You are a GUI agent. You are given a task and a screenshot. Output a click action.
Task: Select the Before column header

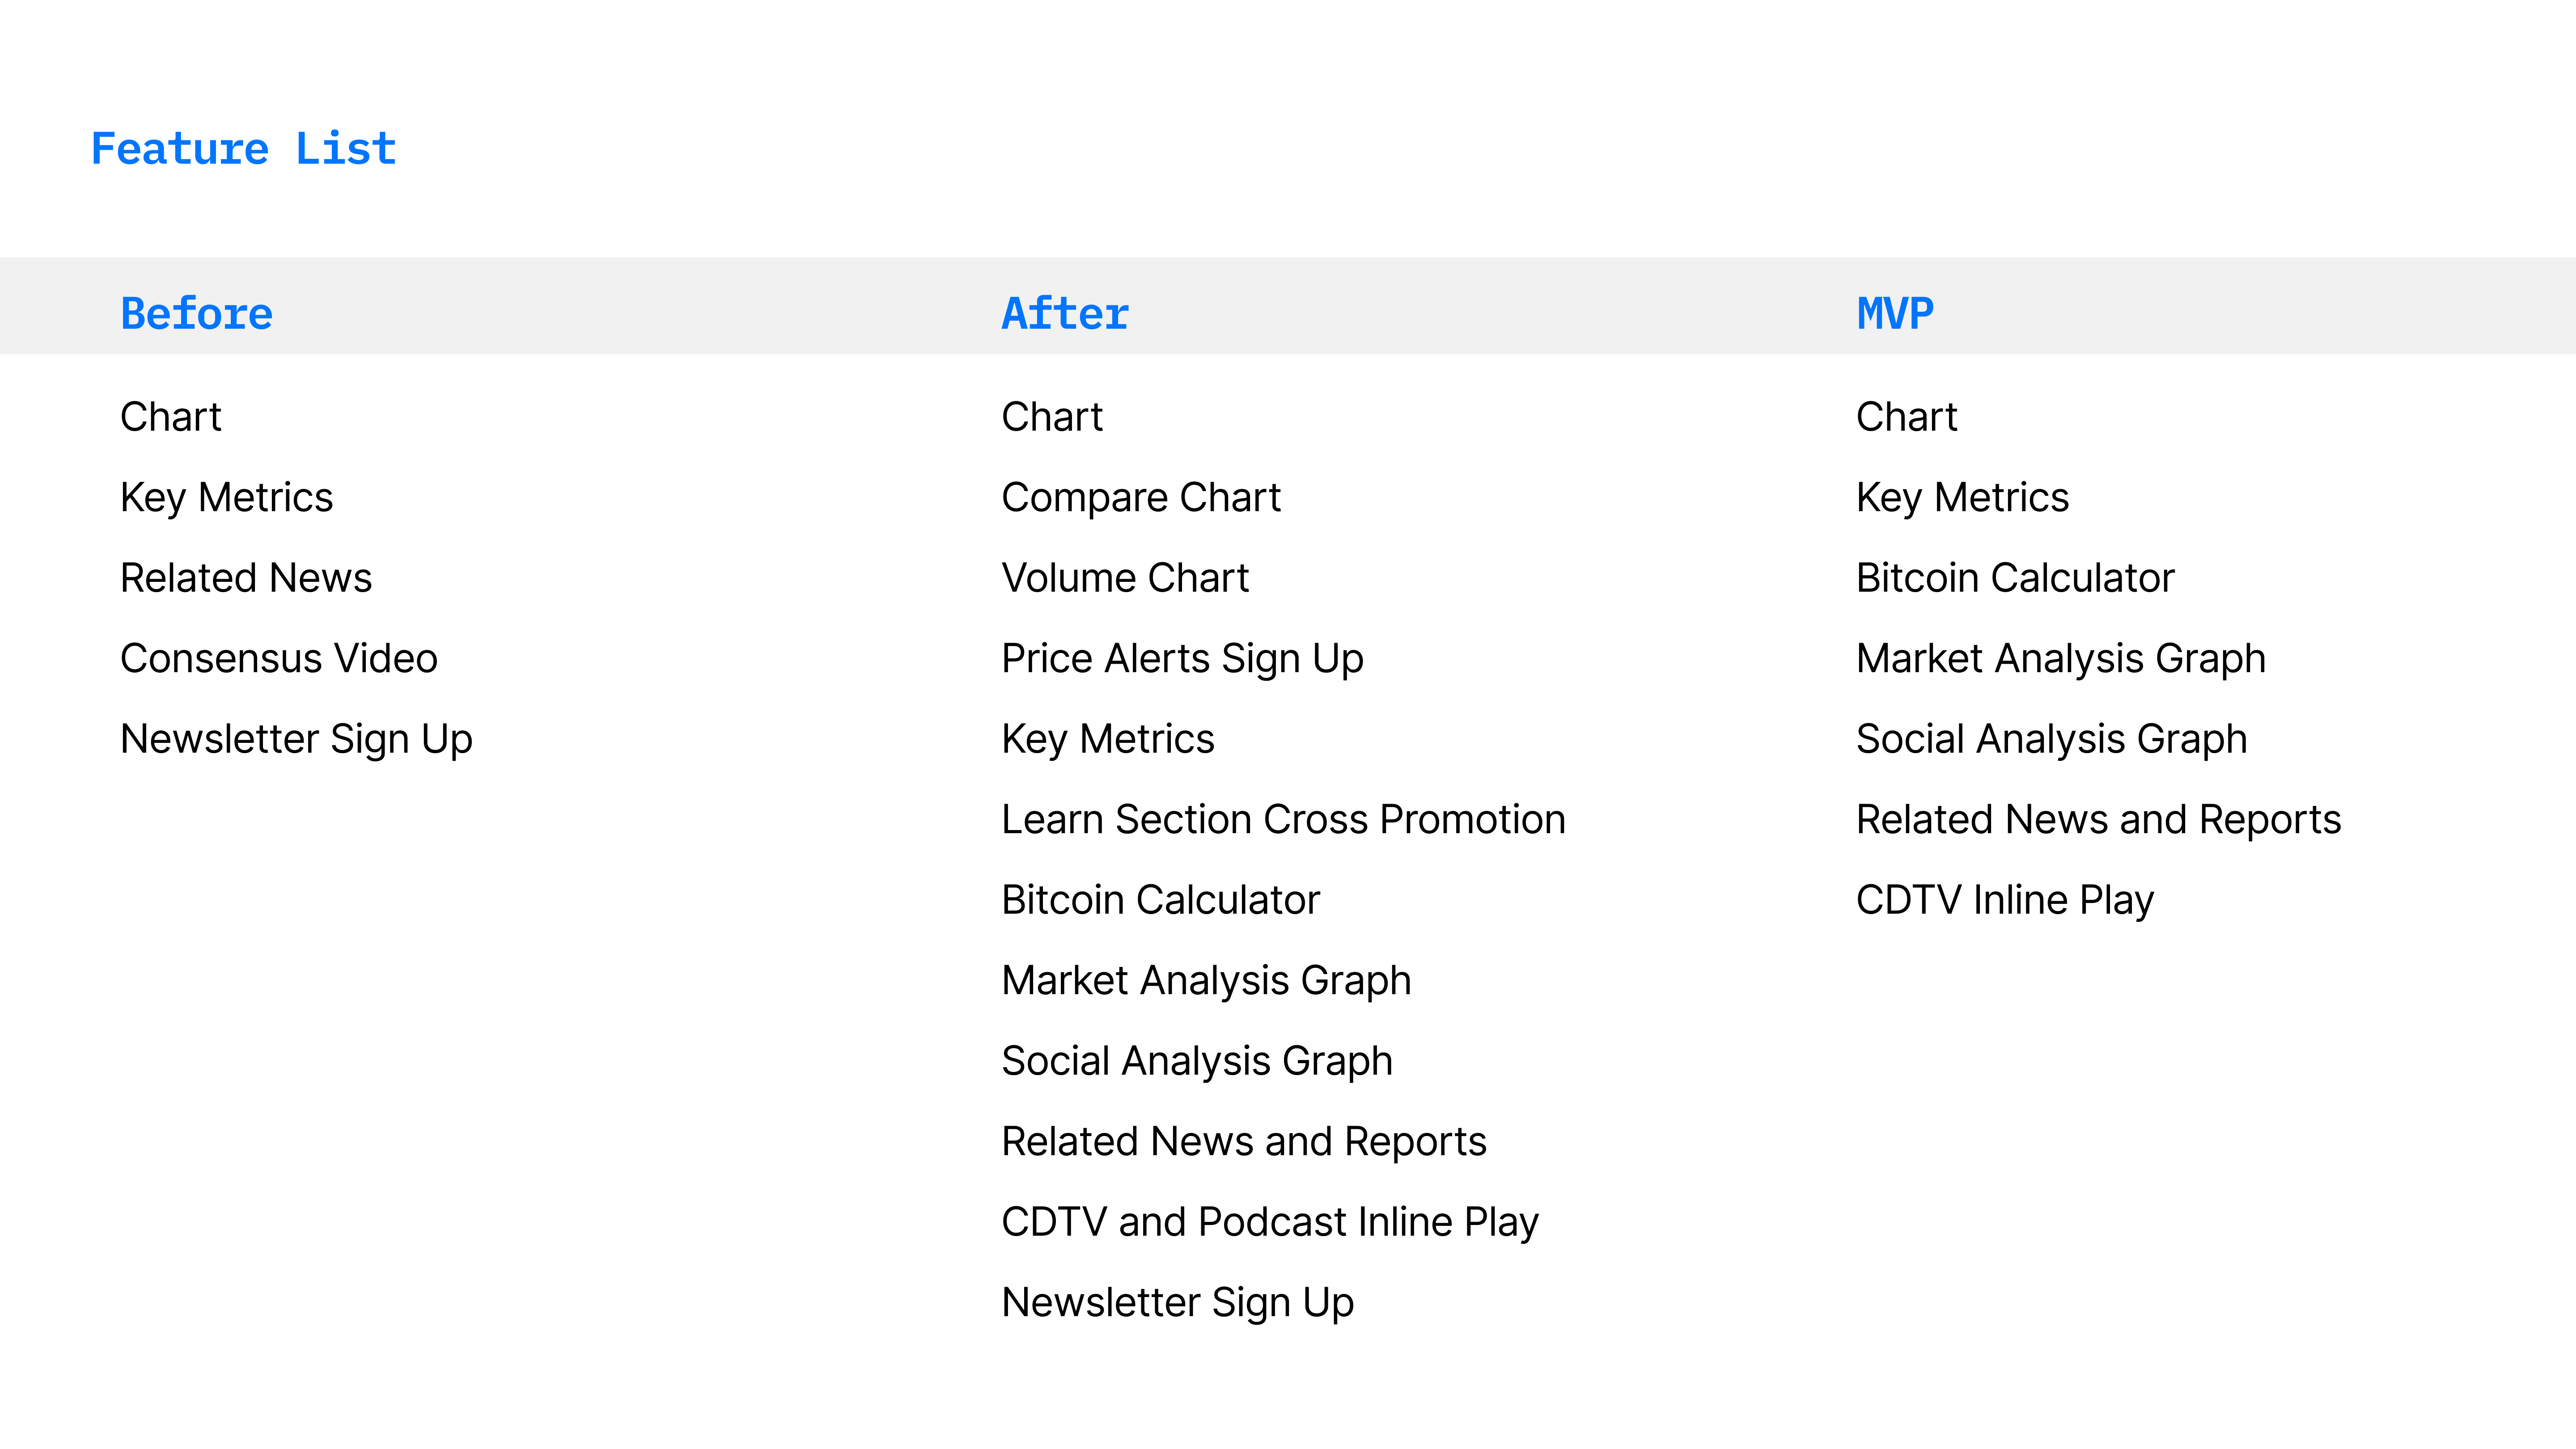[x=196, y=314]
